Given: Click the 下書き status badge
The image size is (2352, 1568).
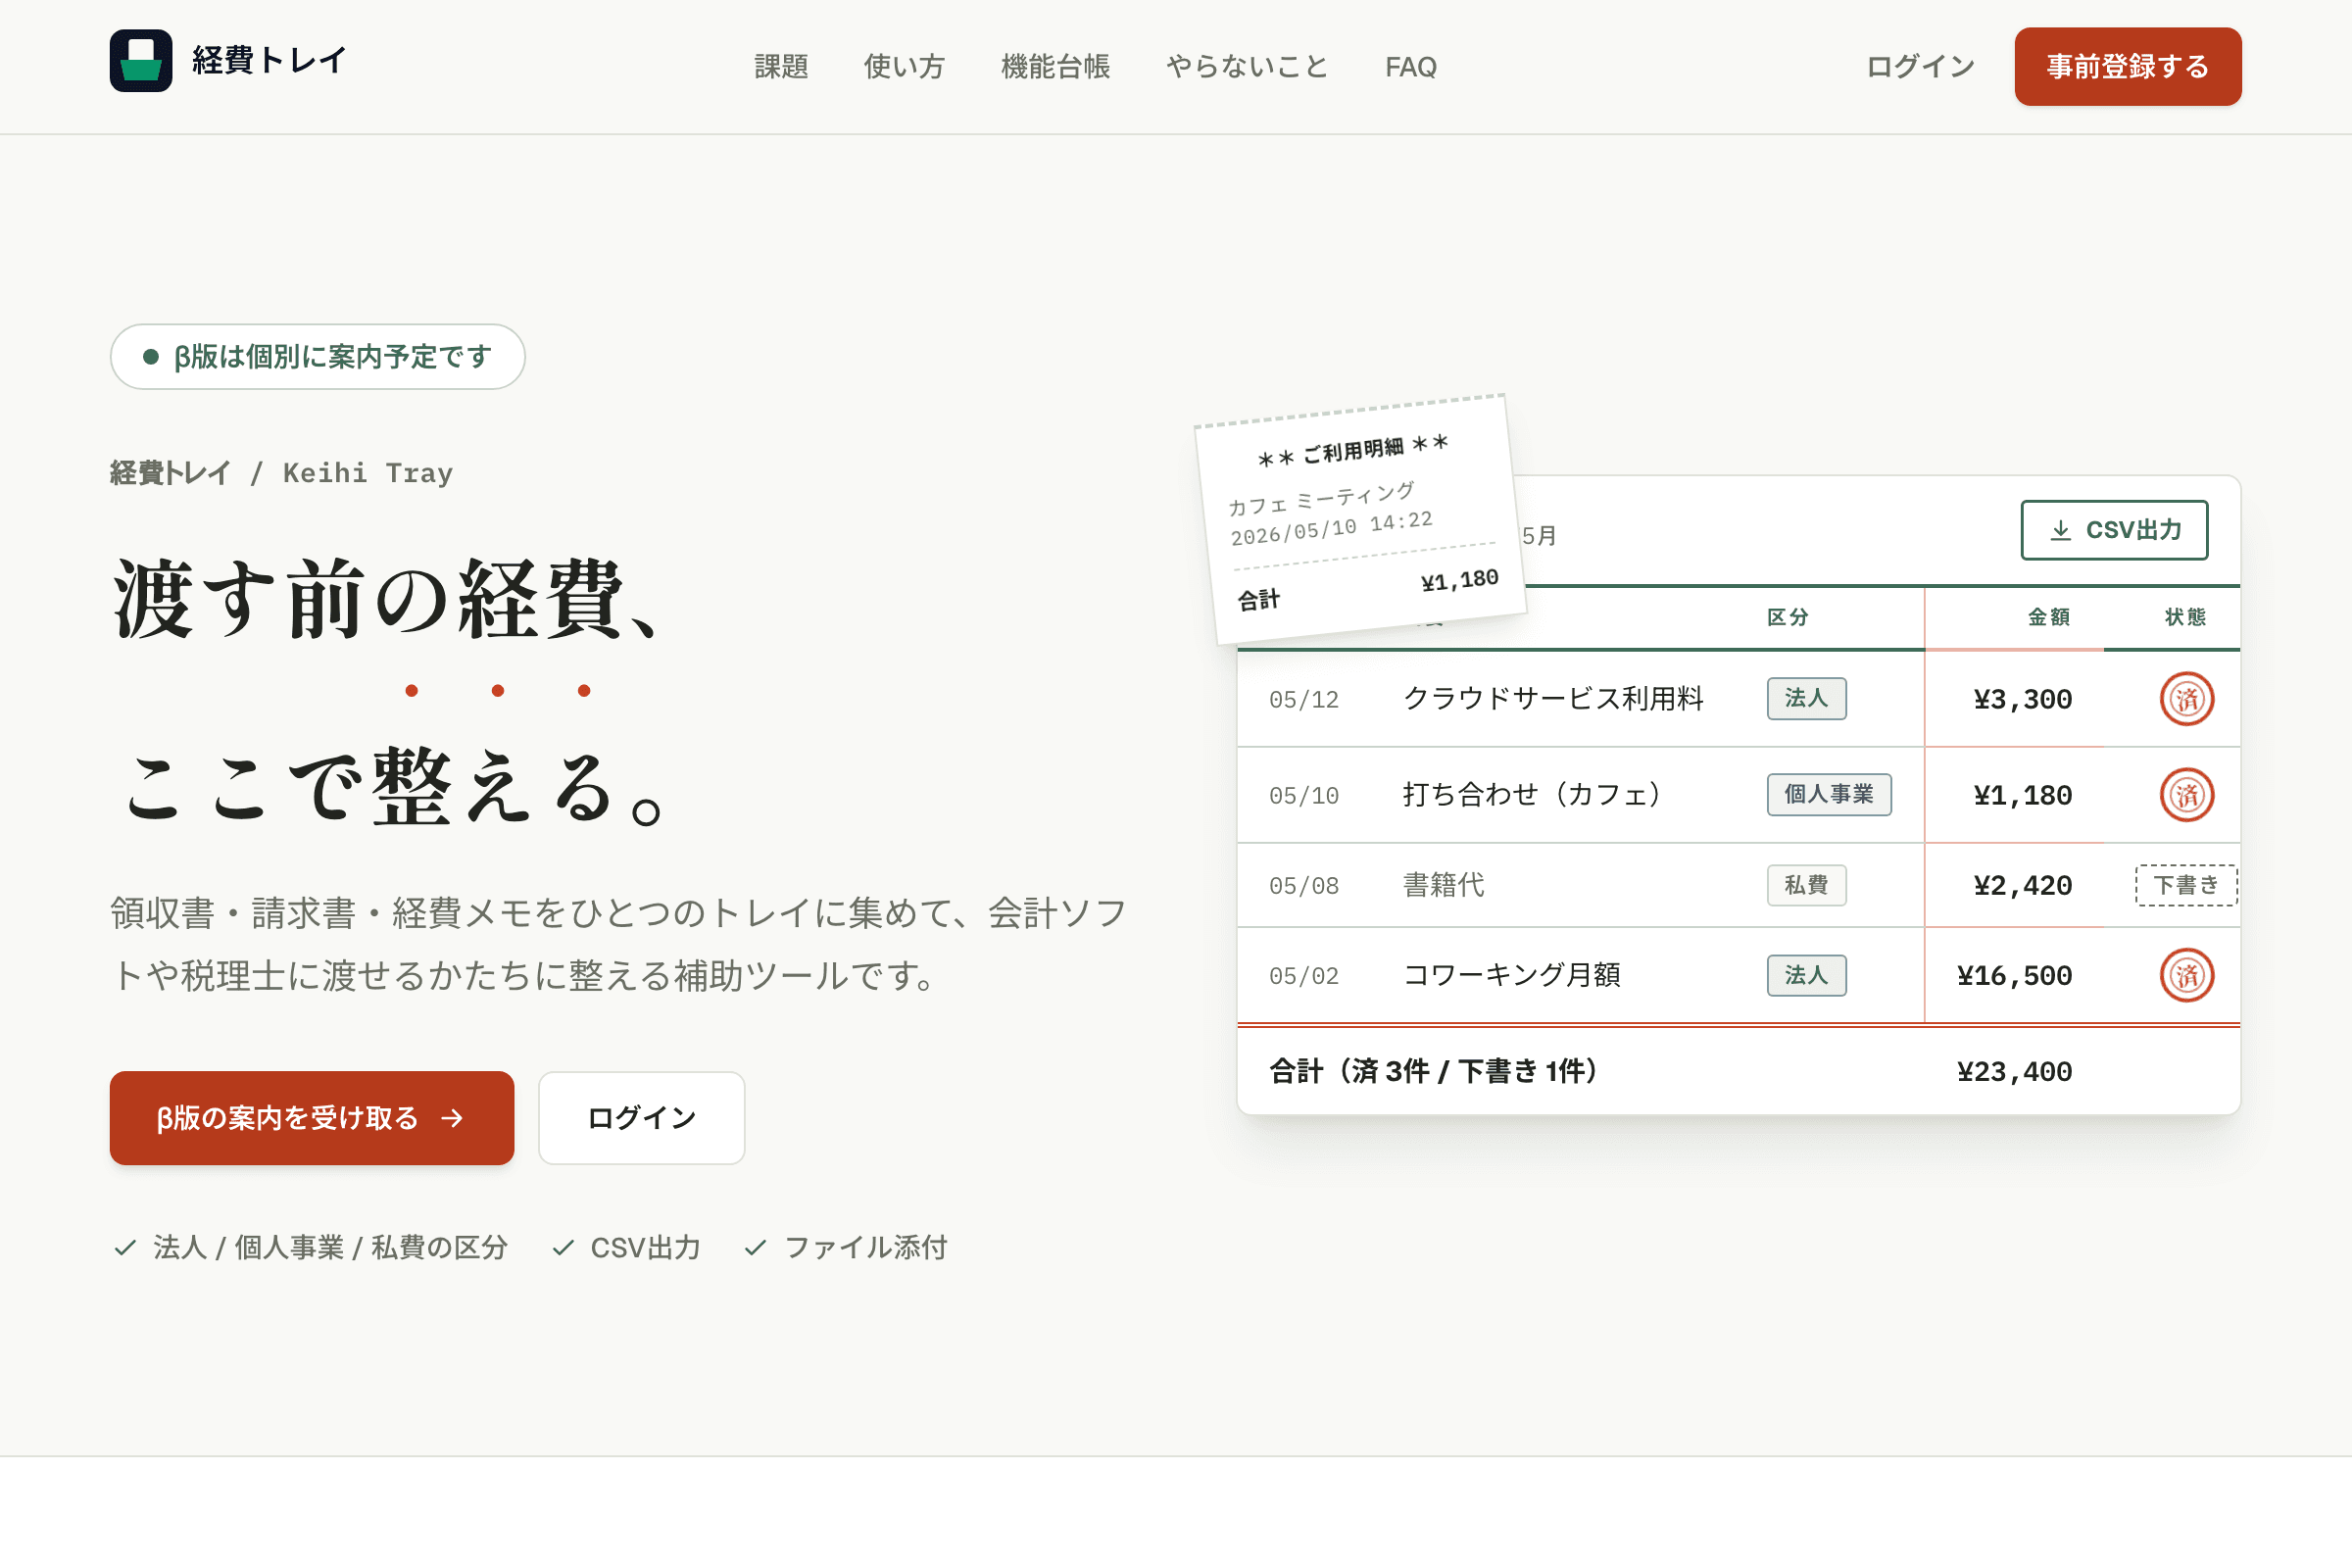Looking at the screenshot, I should 2186,885.
